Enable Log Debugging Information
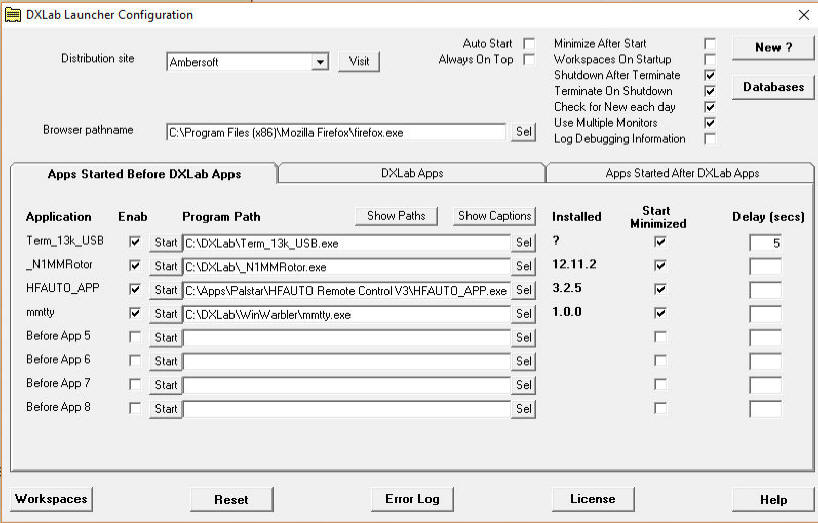 click(x=710, y=139)
